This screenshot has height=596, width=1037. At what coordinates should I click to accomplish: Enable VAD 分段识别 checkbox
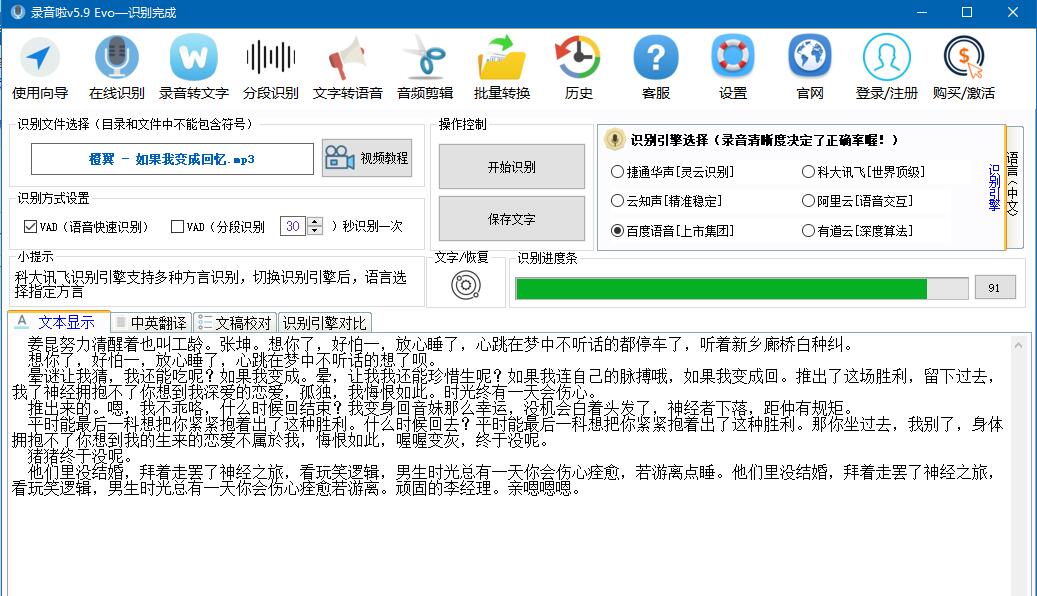point(177,227)
